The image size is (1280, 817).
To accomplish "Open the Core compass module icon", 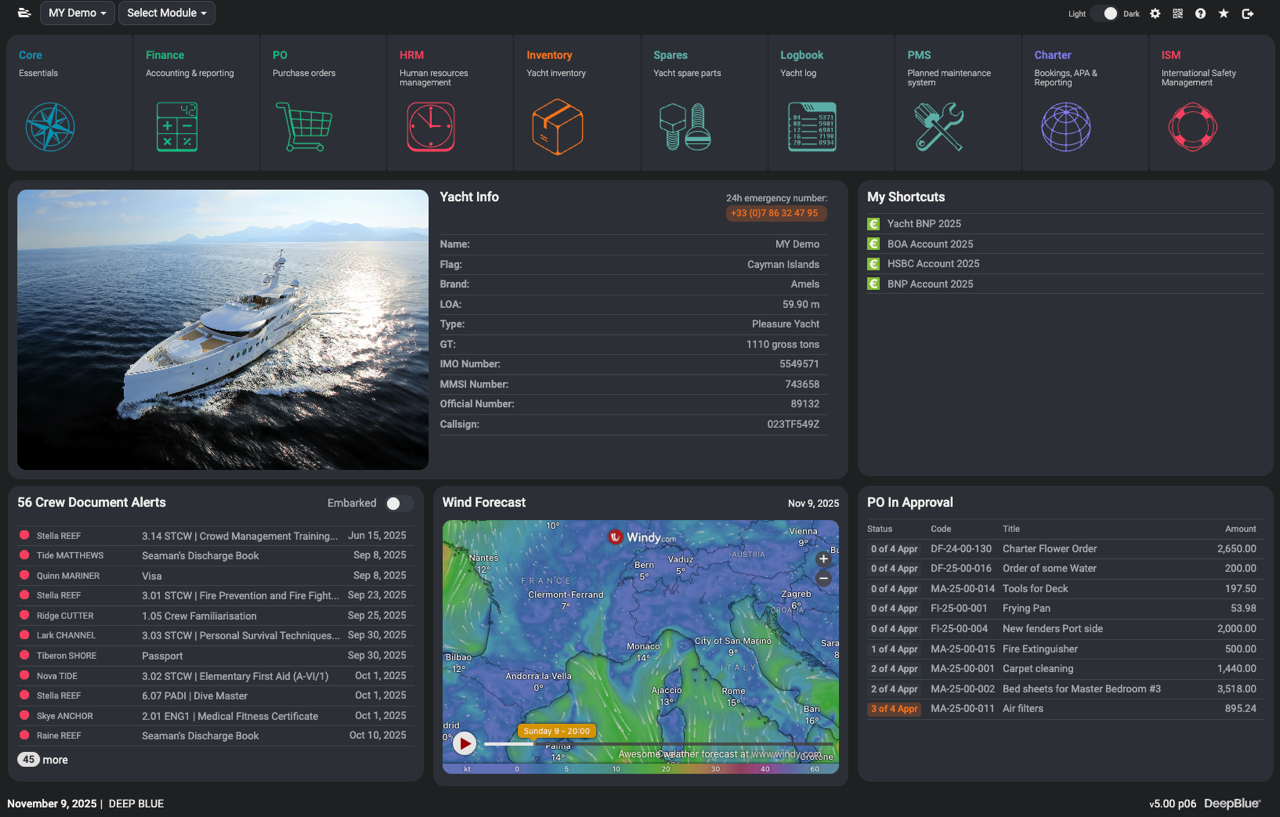I will click(x=50, y=127).
